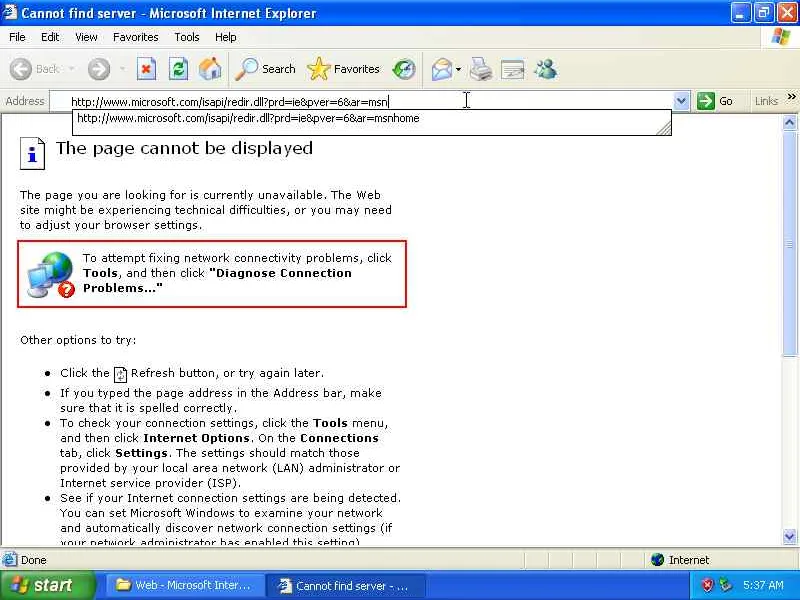Click the autocomplete list resize grip
The width and height of the screenshot is (800, 600).
pyautogui.click(x=664, y=129)
